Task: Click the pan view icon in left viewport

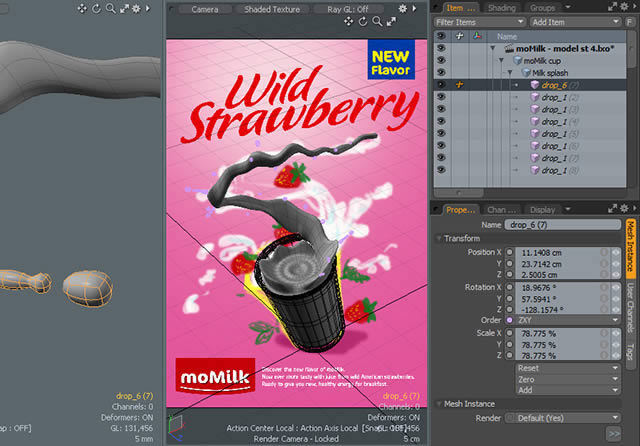Action: pyautogui.click(x=82, y=9)
